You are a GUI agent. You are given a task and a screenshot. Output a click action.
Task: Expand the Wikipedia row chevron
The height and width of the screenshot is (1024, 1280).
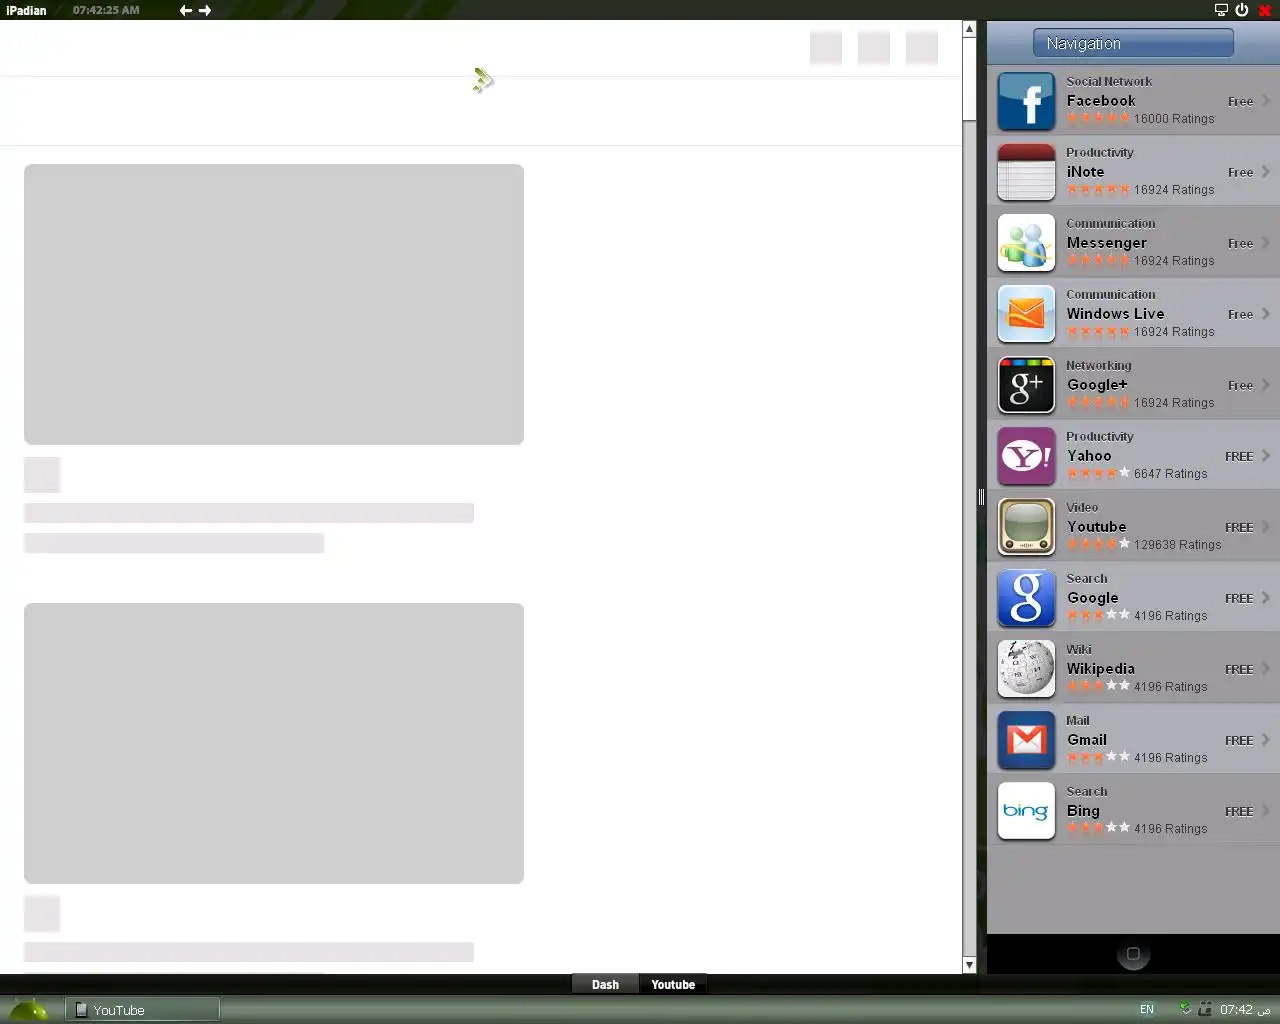pyautogui.click(x=1266, y=669)
